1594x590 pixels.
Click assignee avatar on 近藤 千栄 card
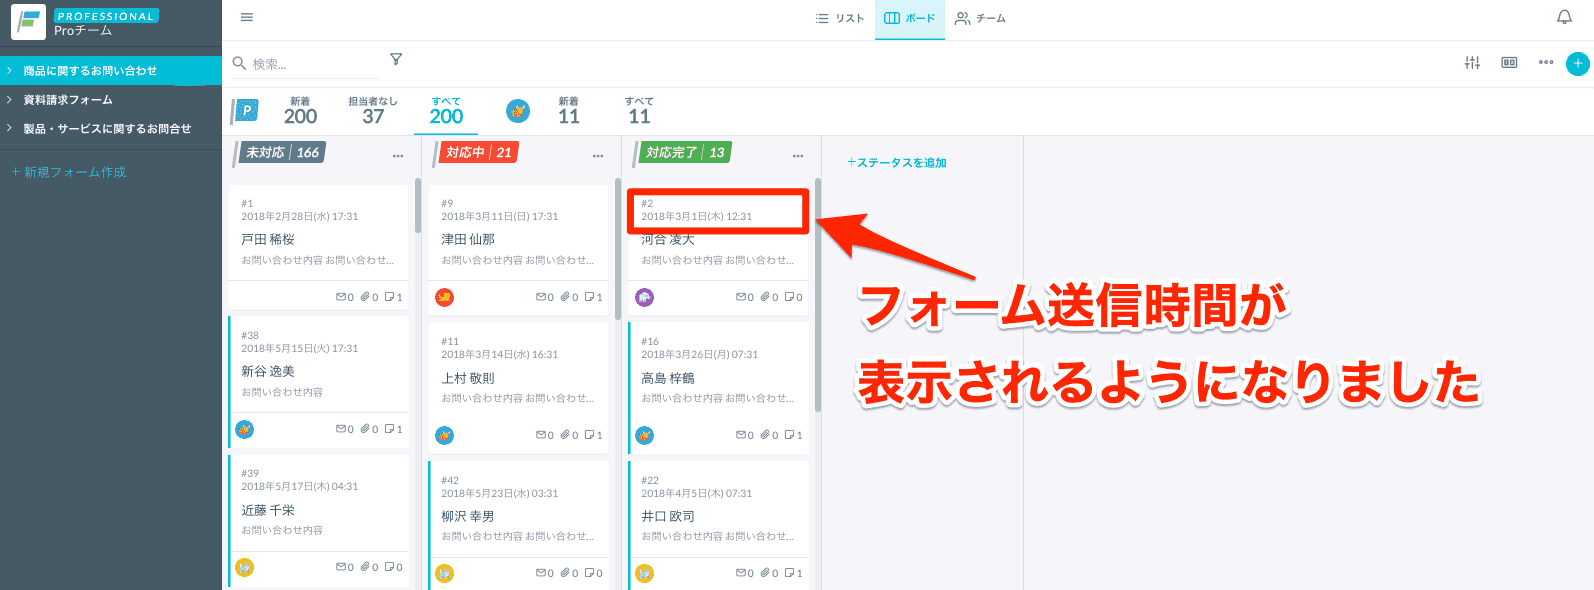tap(245, 567)
